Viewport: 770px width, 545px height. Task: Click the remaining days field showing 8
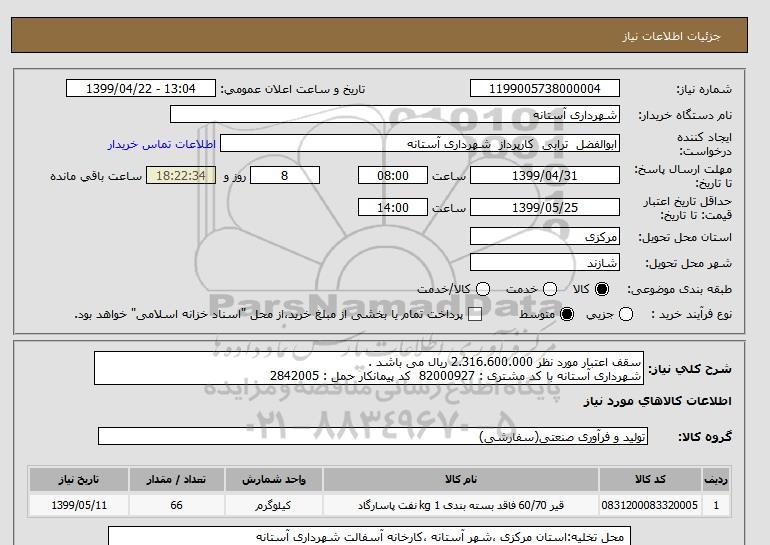coord(285,175)
